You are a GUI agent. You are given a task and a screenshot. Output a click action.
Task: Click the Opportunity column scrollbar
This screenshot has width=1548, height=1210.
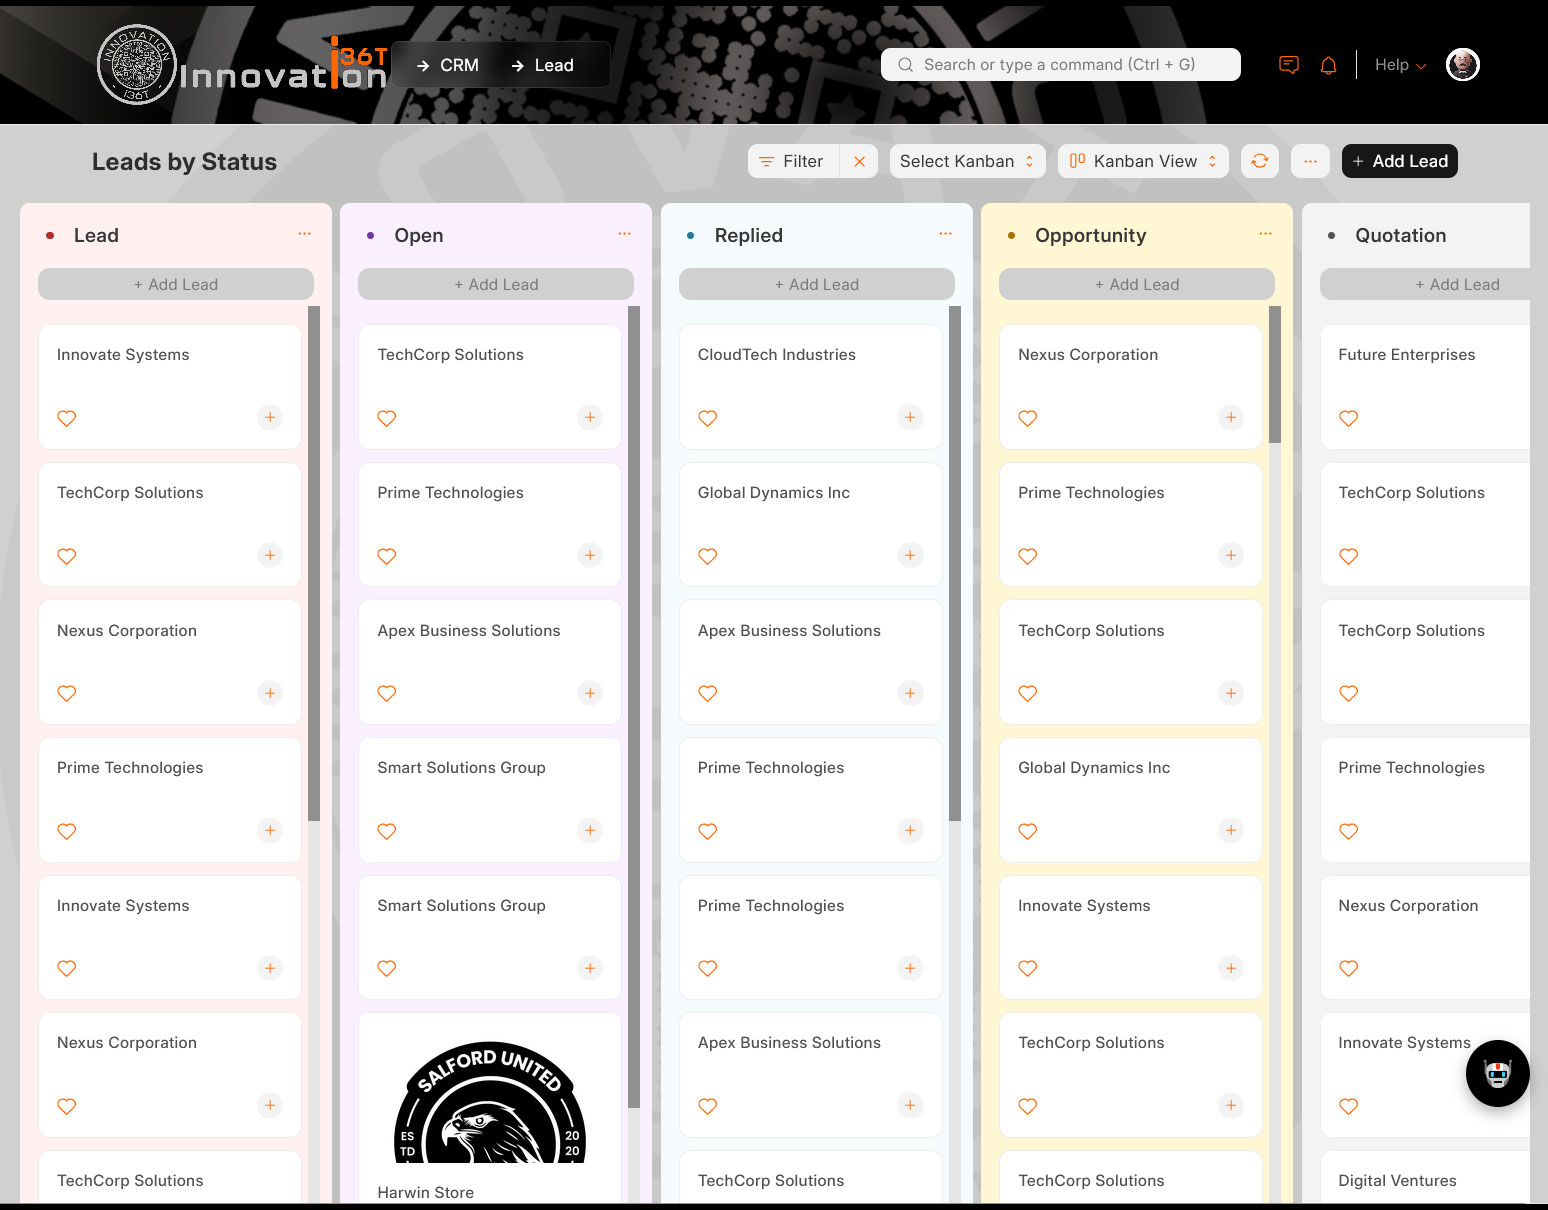1274,375
